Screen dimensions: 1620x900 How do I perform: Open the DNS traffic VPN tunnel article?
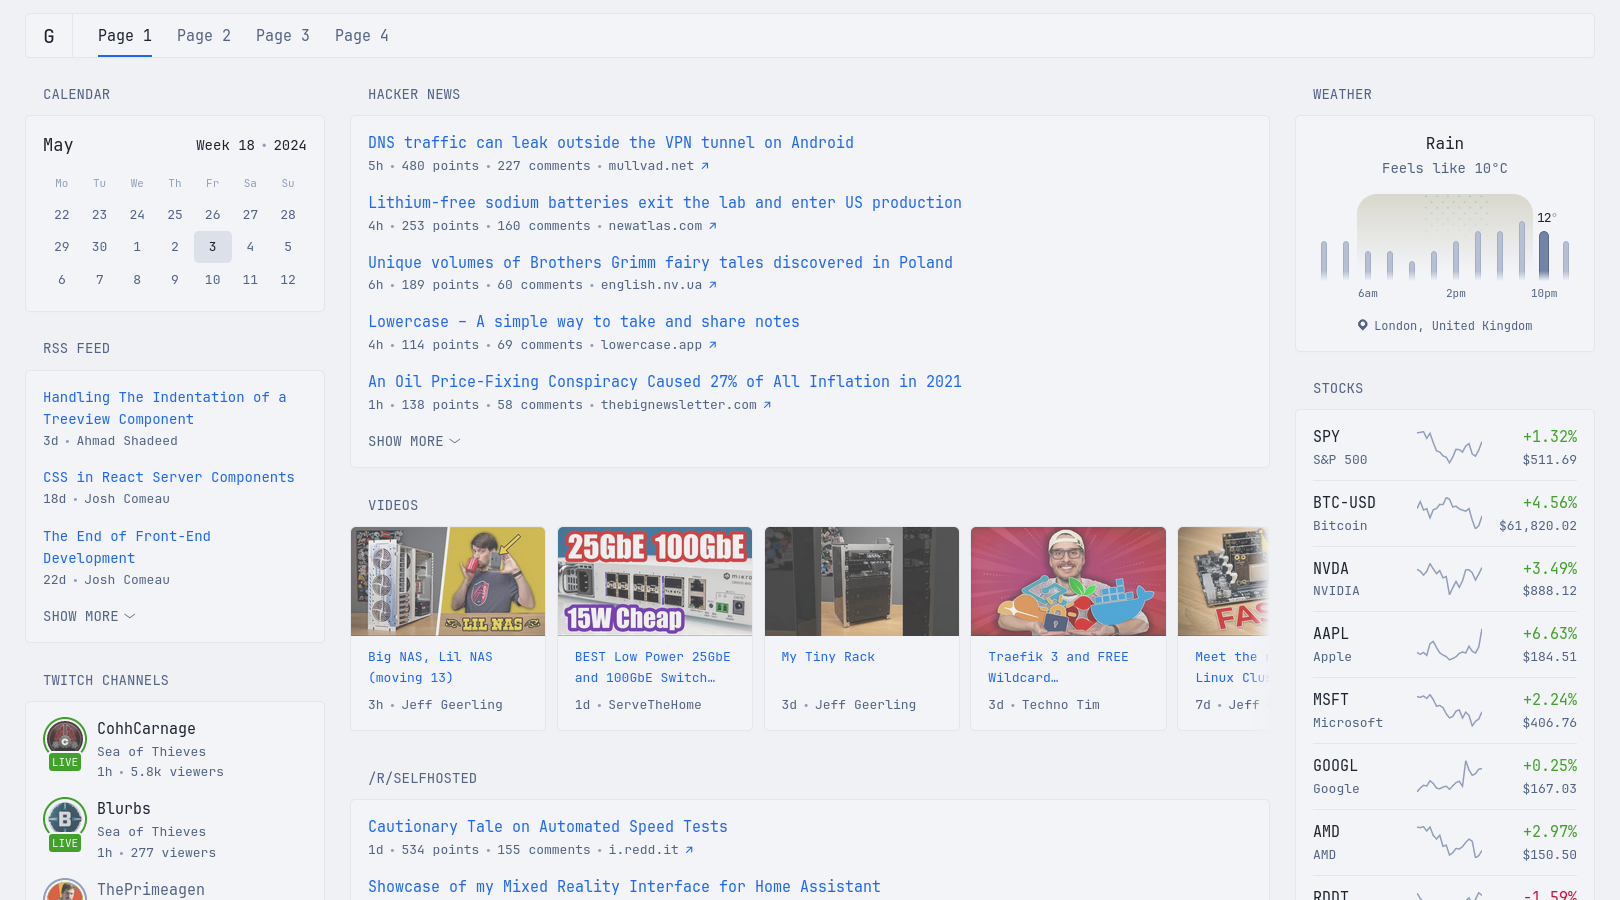point(611,142)
